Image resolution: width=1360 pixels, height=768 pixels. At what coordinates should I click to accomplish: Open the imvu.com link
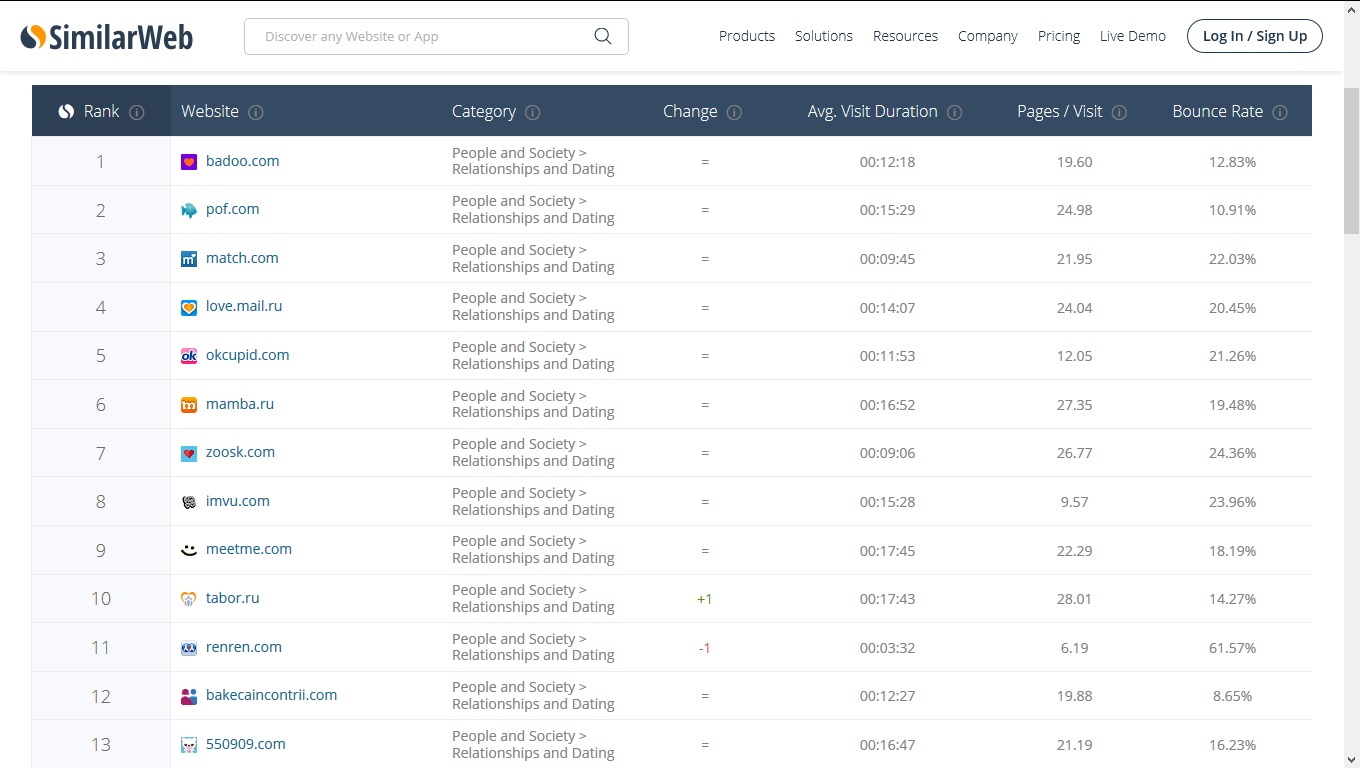(x=238, y=501)
